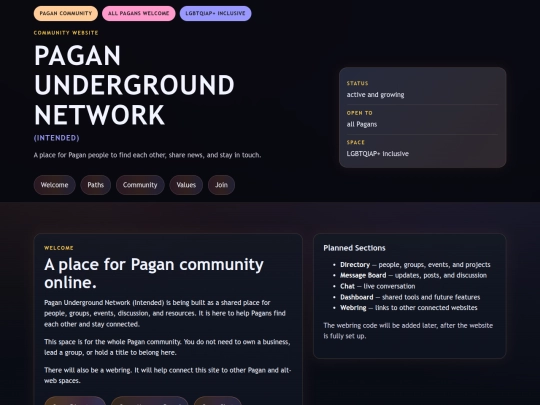Click the Pagan Community badge
The width and height of the screenshot is (540, 405).
(x=66, y=13)
